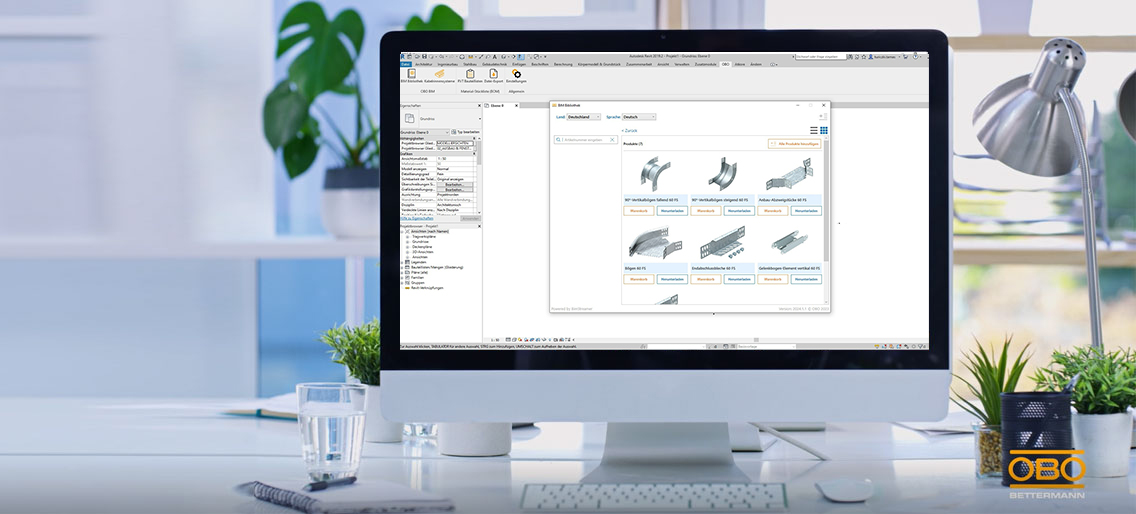Viewport: 1136px width, 514px height.
Task: Expand the Gruppen node in project browser
Action: point(402,282)
